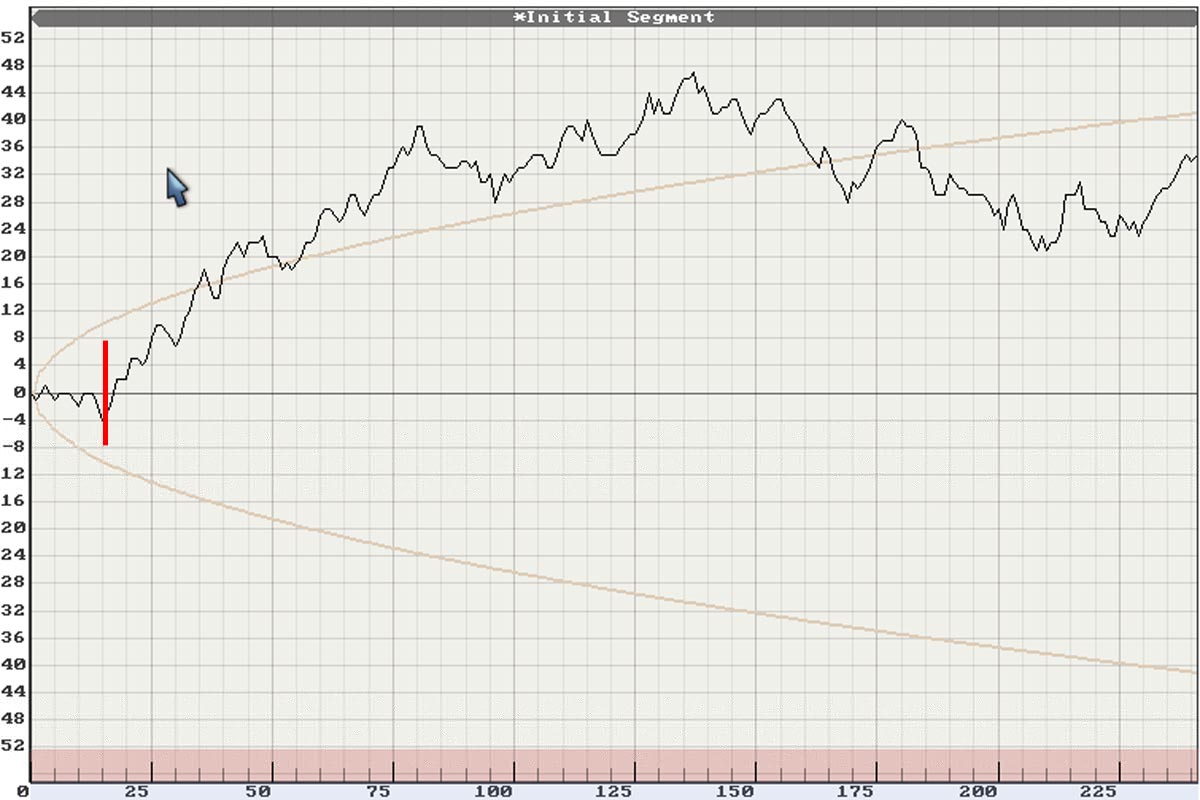This screenshot has height=800, width=1200.
Task: Click the blue arrow pointer on the chart
Action: pos(176,186)
